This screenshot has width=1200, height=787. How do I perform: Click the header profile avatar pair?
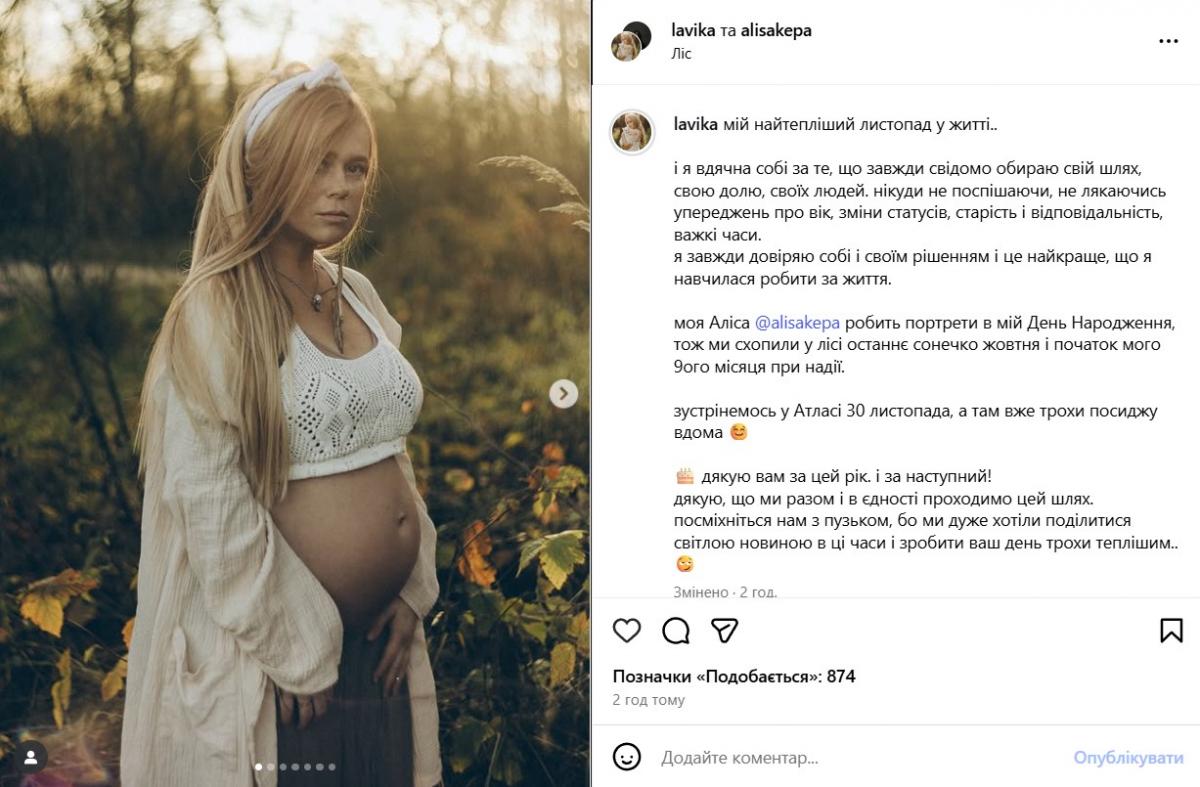pyautogui.click(x=631, y=41)
